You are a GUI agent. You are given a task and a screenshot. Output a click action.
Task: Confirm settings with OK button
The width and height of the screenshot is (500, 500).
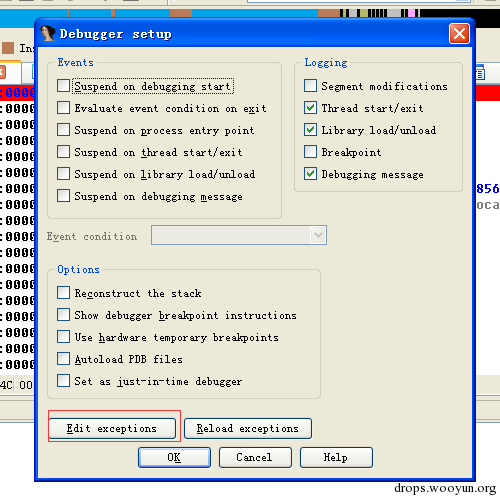pos(174,457)
